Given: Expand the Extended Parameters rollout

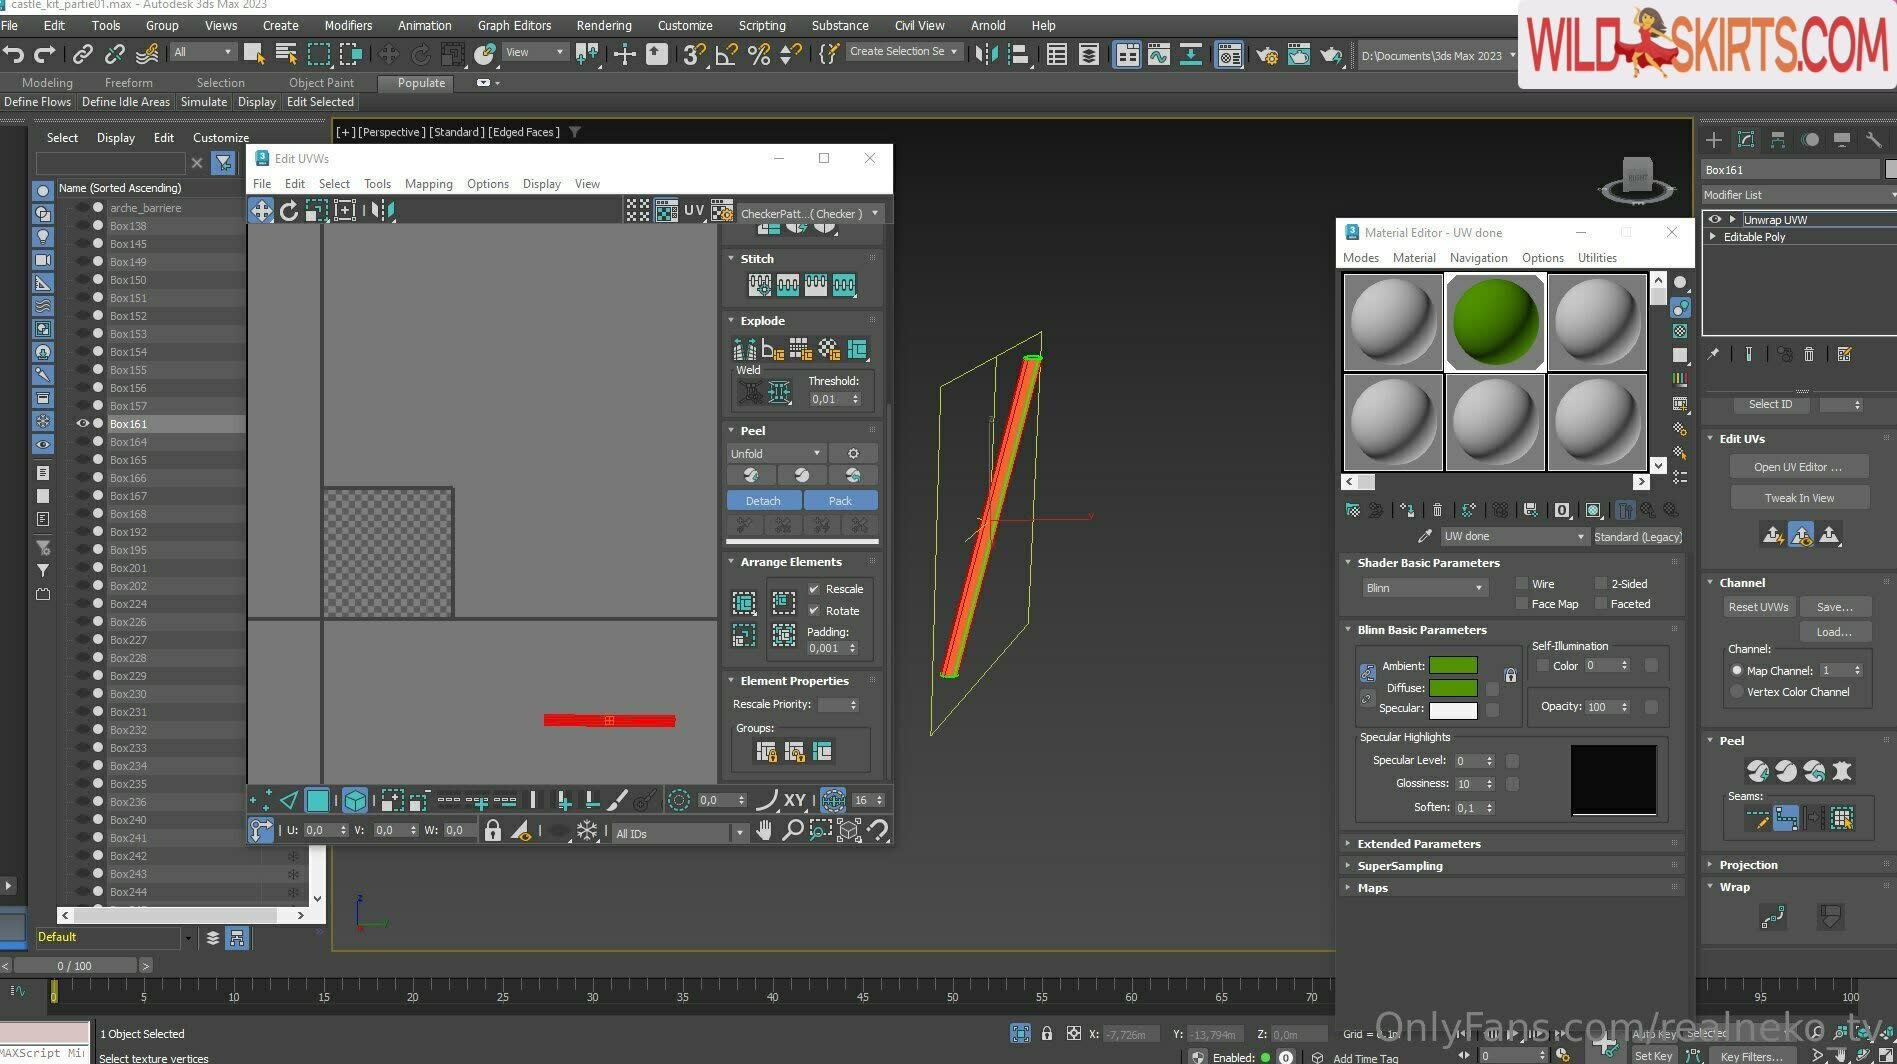Looking at the screenshot, I should click(1418, 844).
